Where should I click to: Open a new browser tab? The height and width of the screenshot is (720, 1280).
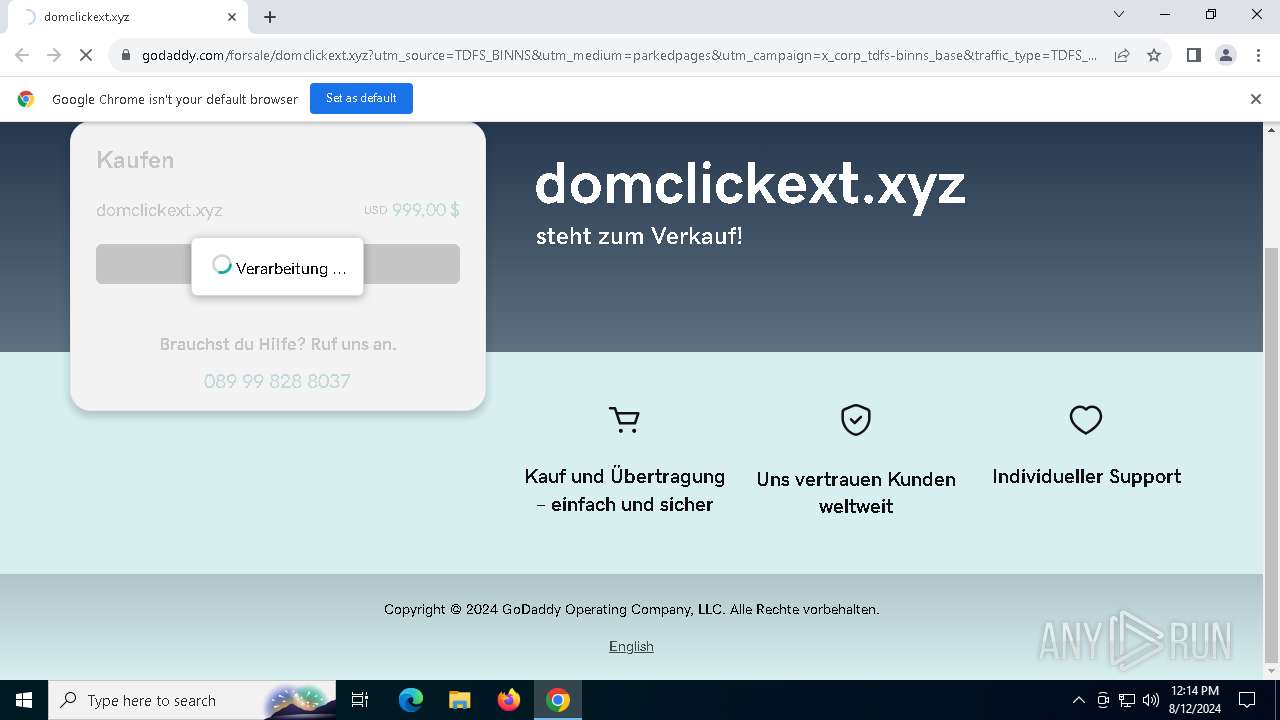point(270,17)
